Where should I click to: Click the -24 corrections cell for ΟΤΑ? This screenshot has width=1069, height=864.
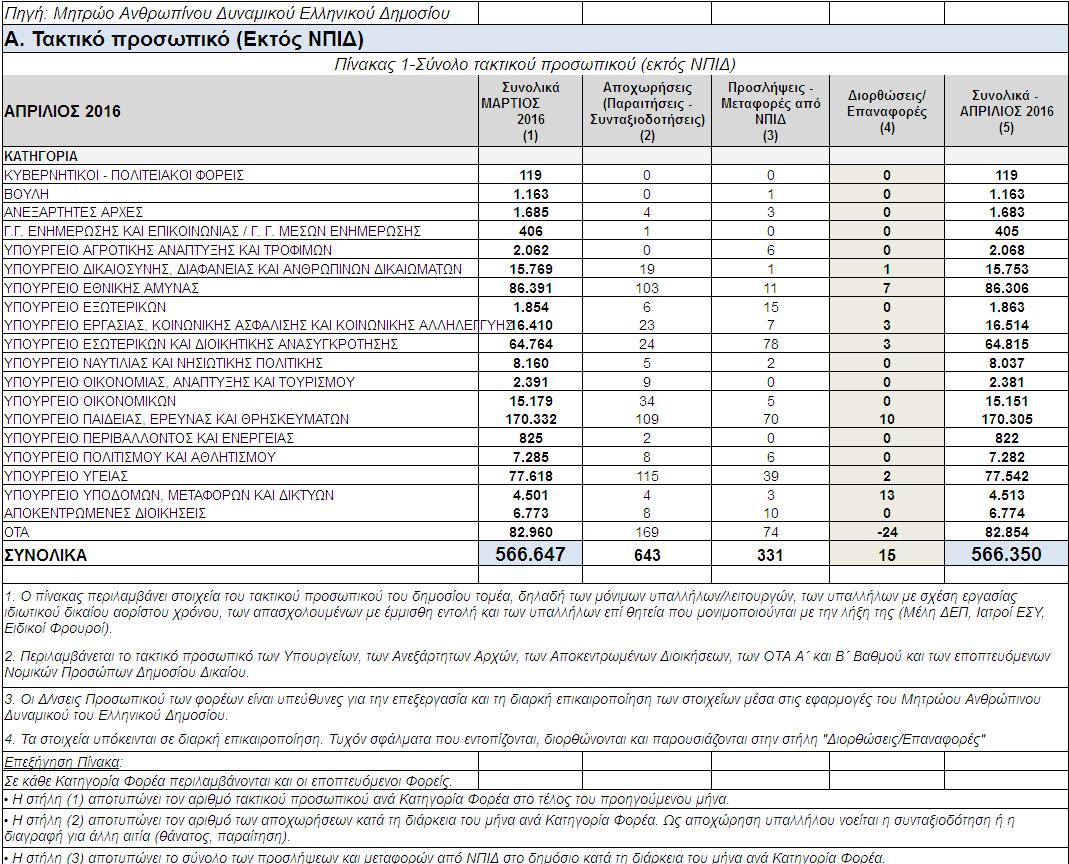pos(886,532)
